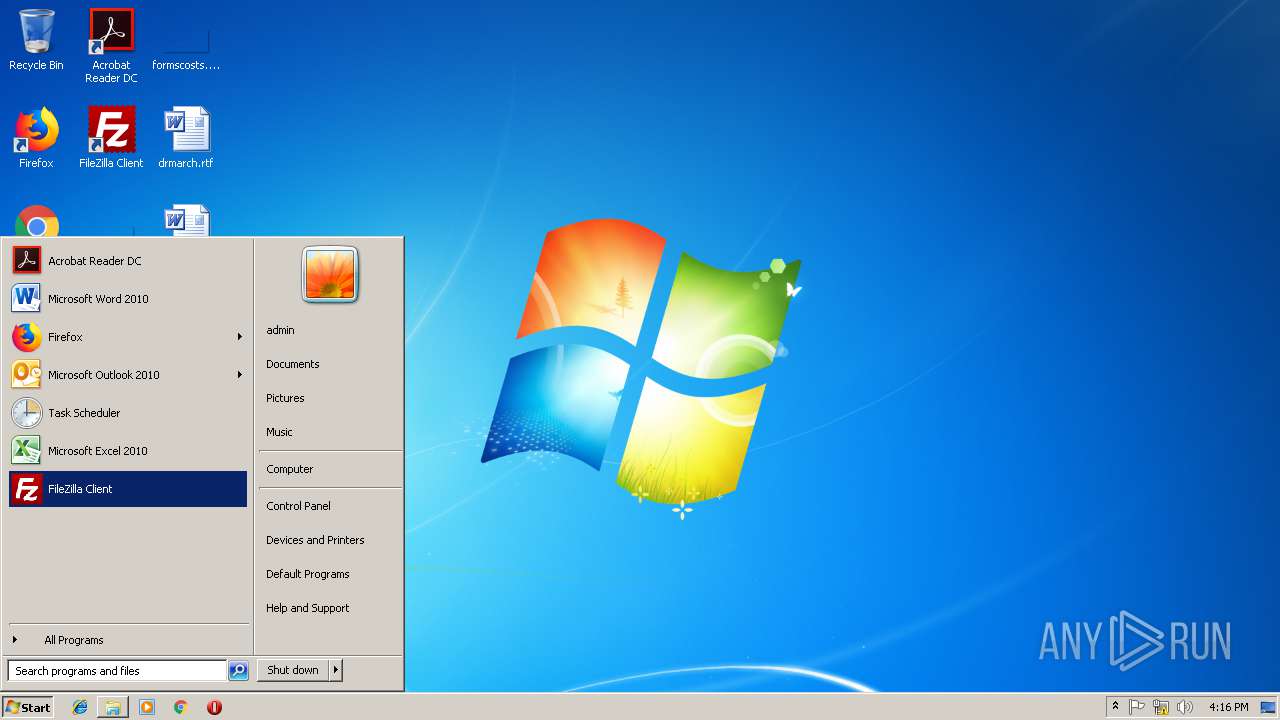Click the user account picture
Image resolution: width=1280 pixels, height=720 pixels.
point(330,275)
